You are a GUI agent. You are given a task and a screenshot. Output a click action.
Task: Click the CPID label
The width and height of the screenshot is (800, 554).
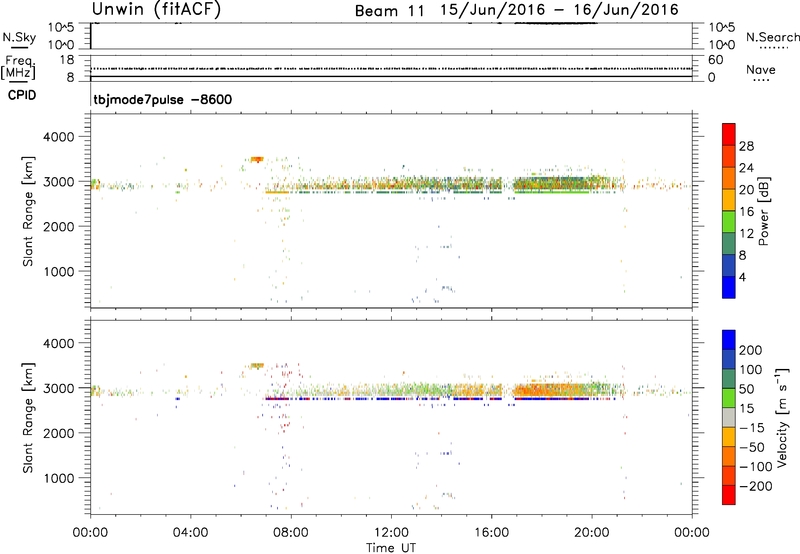point(22,95)
